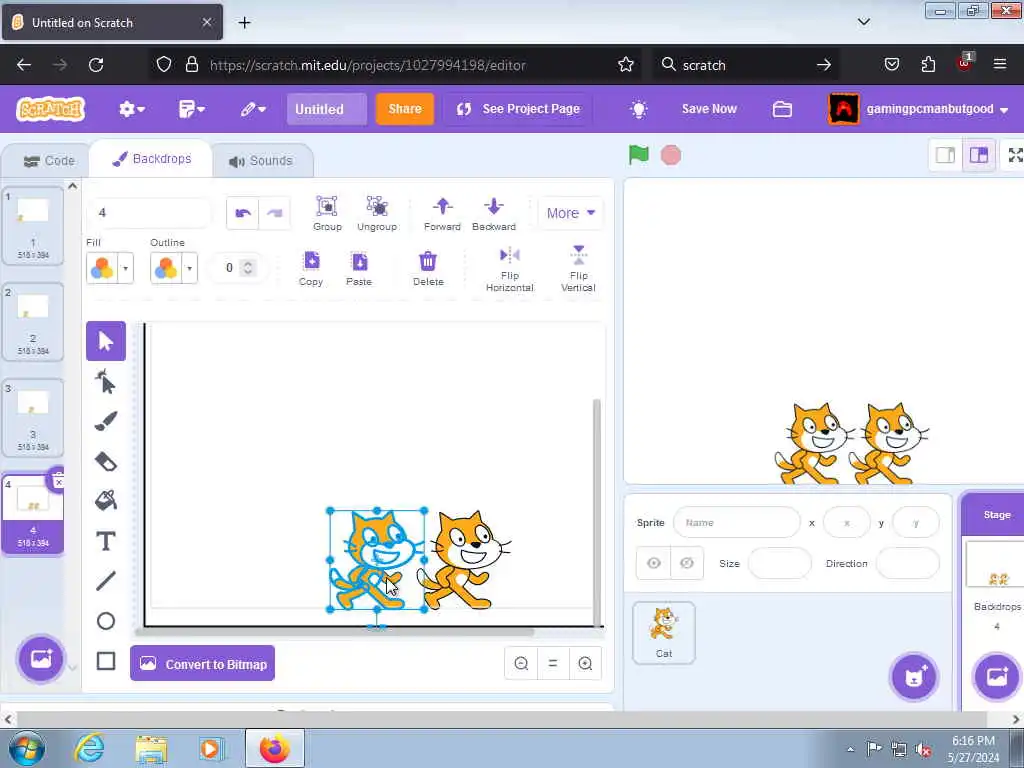Switch to the Code tab
The height and width of the screenshot is (768, 1024).
tap(49, 161)
